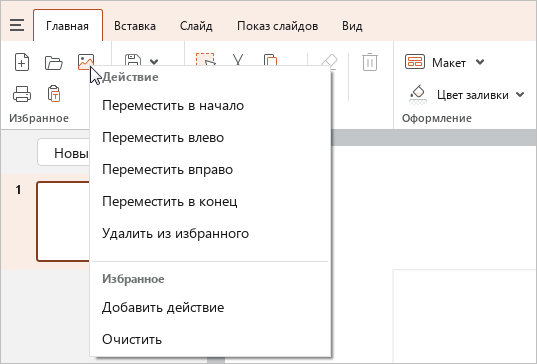Select Добавить действие
This screenshot has height=364, width=537.
(210, 307)
